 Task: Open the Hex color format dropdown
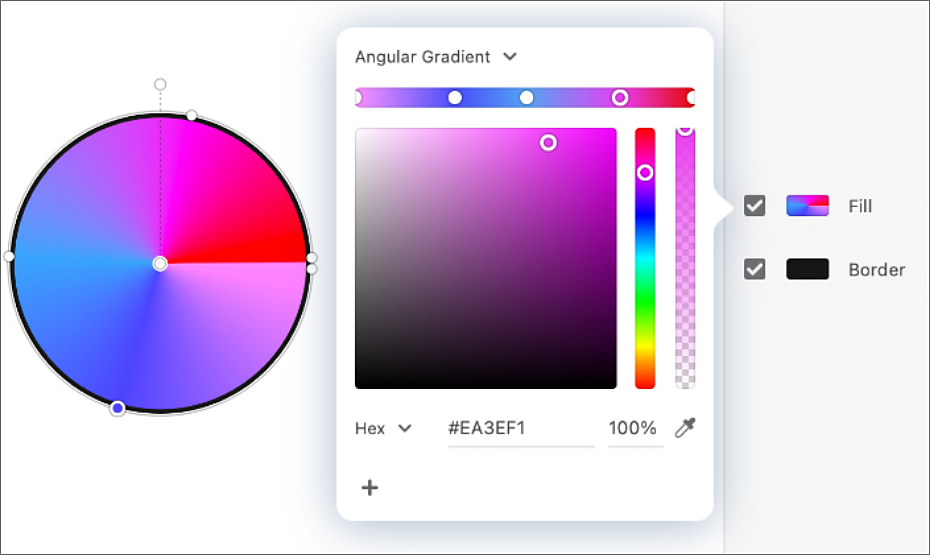pos(383,428)
